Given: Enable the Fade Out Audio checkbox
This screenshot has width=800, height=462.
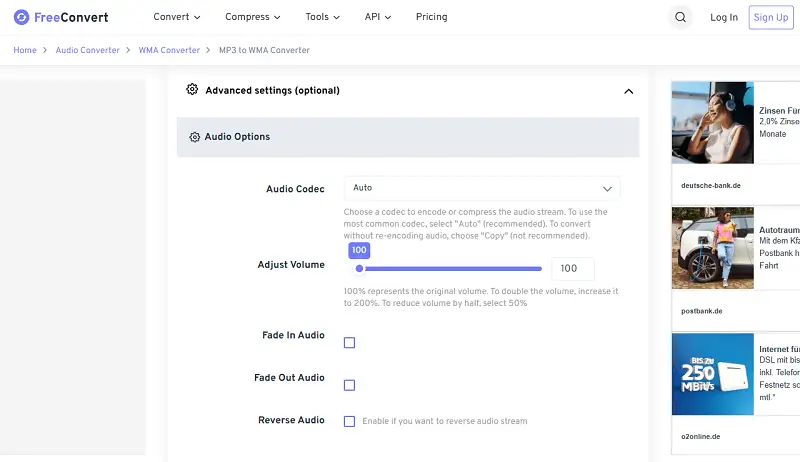Looking at the screenshot, I should (349, 385).
